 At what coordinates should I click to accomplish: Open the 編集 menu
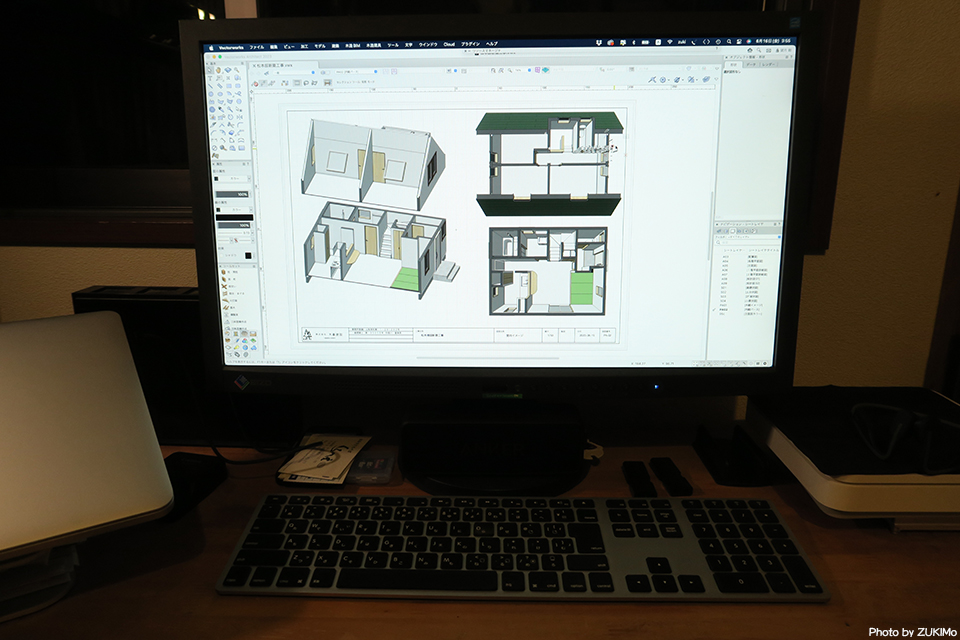pos(274,47)
